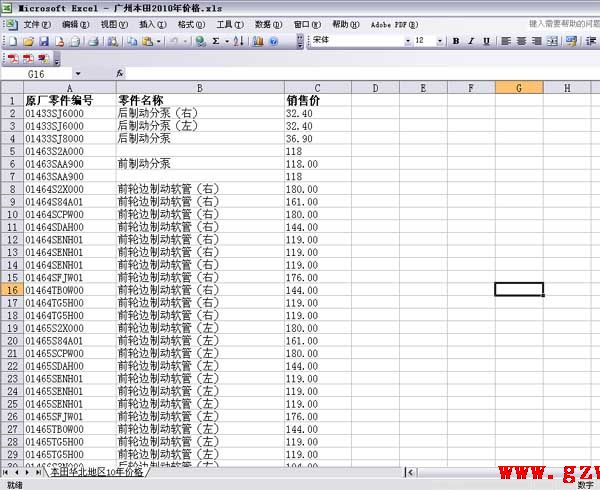600x490 pixels.
Task: Open the 编辑(E) menu
Action: [x=75, y=24]
